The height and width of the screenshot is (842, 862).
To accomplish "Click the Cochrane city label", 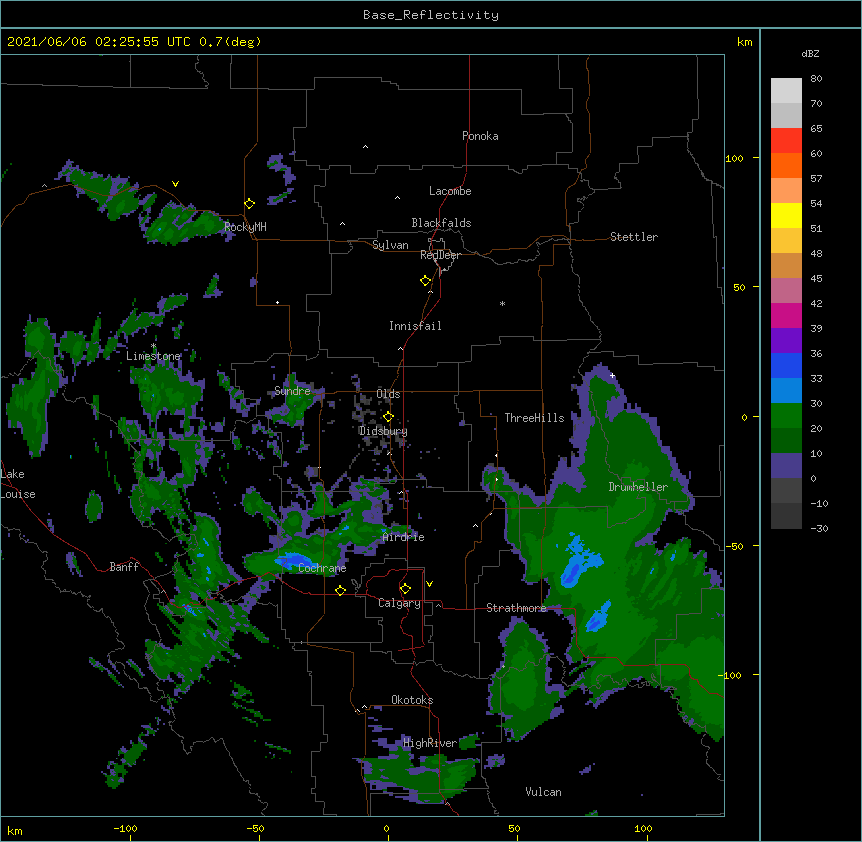I will pos(322,568).
